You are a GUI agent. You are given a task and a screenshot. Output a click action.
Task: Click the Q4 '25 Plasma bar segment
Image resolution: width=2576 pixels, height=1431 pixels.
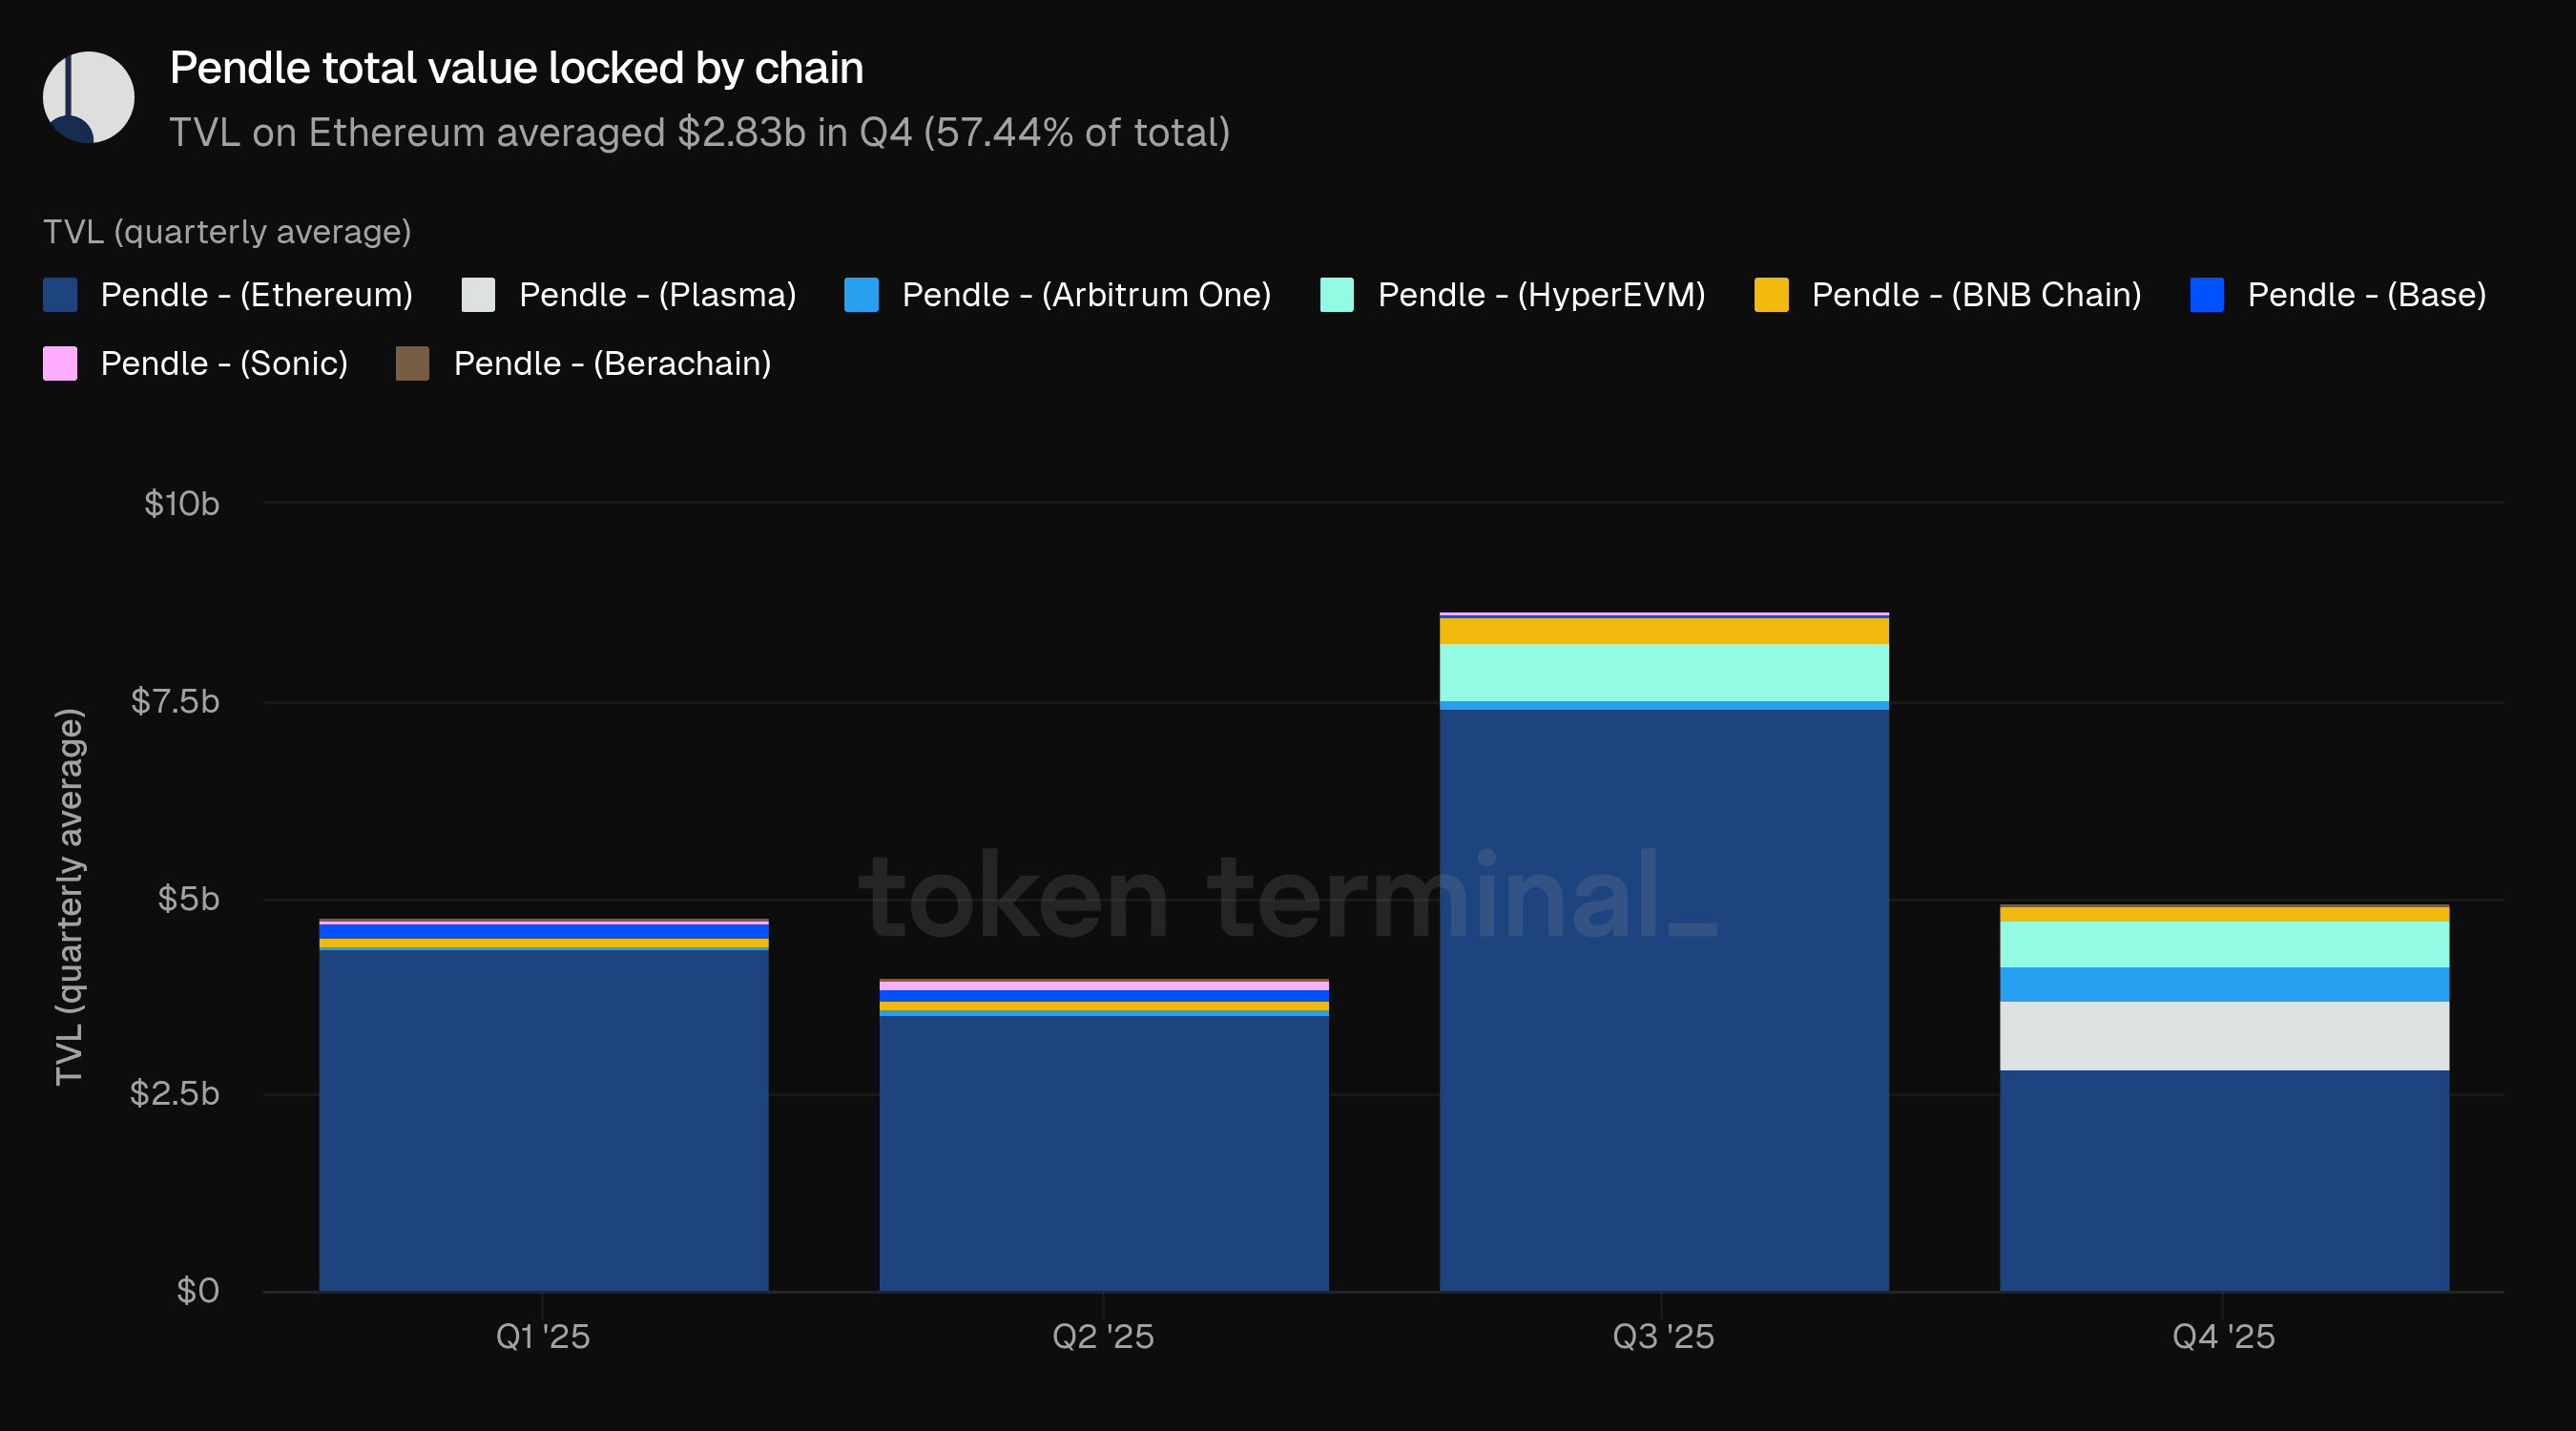point(2223,1036)
